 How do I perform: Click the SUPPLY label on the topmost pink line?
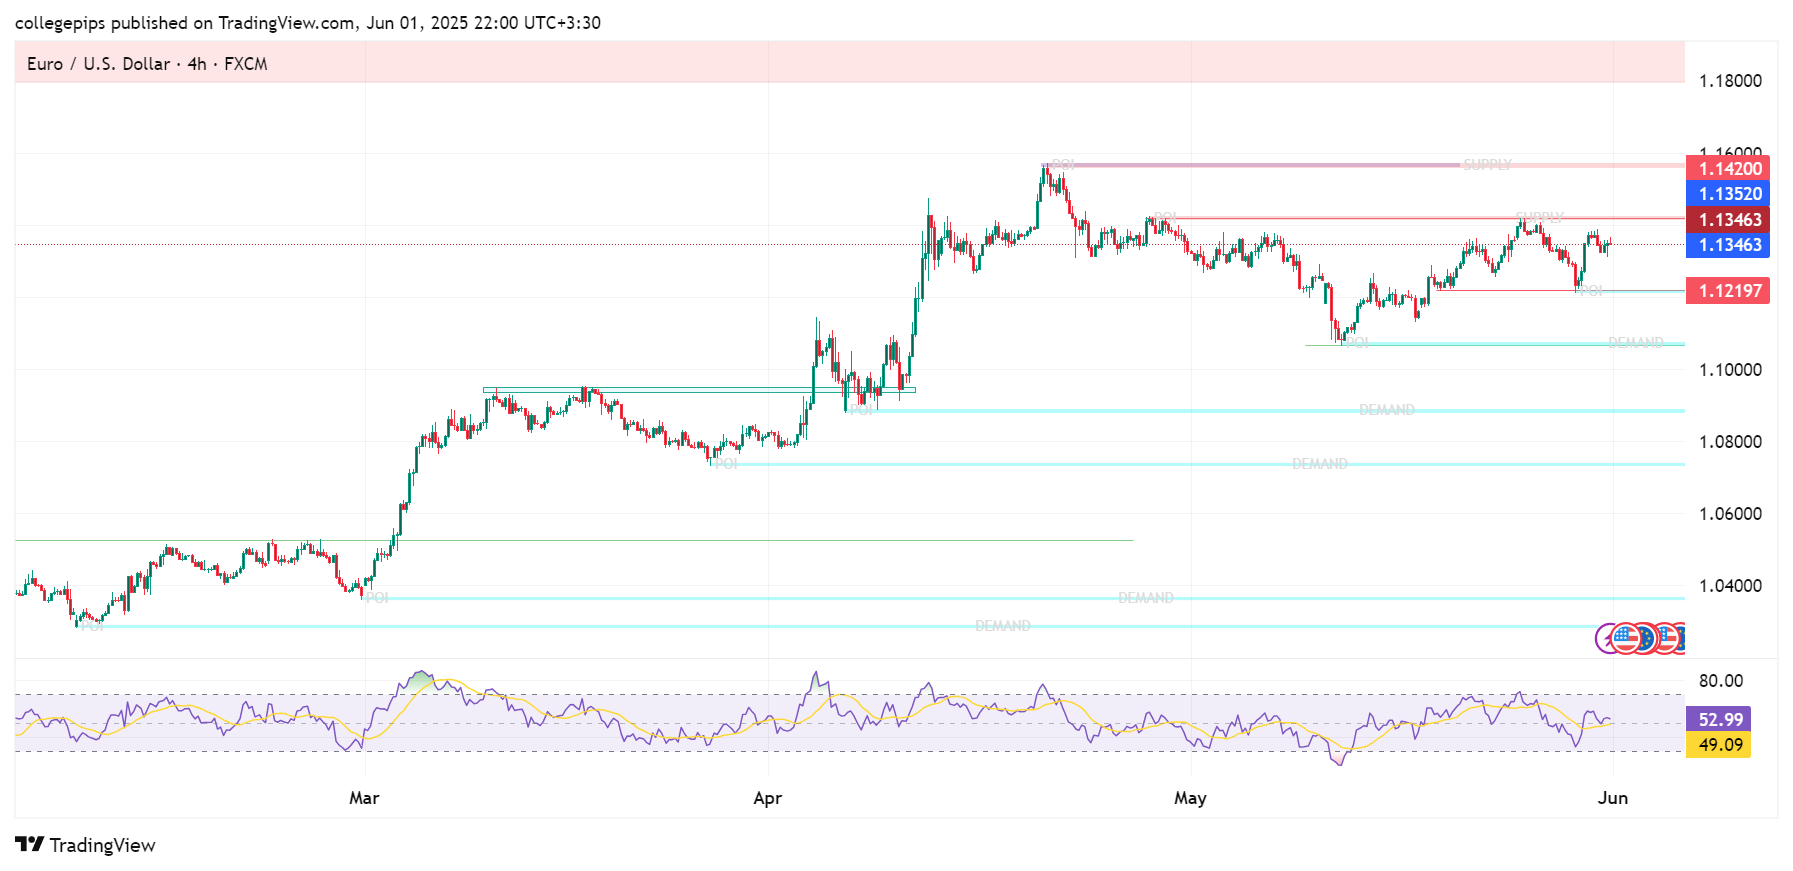point(1487,165)
